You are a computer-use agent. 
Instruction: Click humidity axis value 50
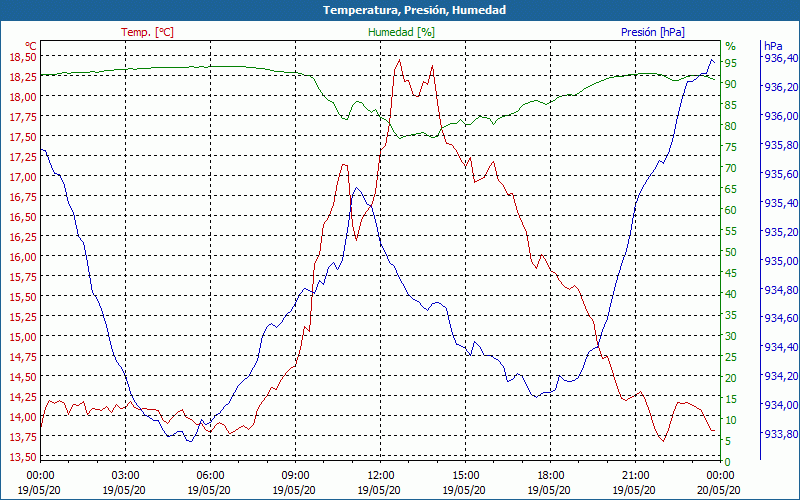731,252
